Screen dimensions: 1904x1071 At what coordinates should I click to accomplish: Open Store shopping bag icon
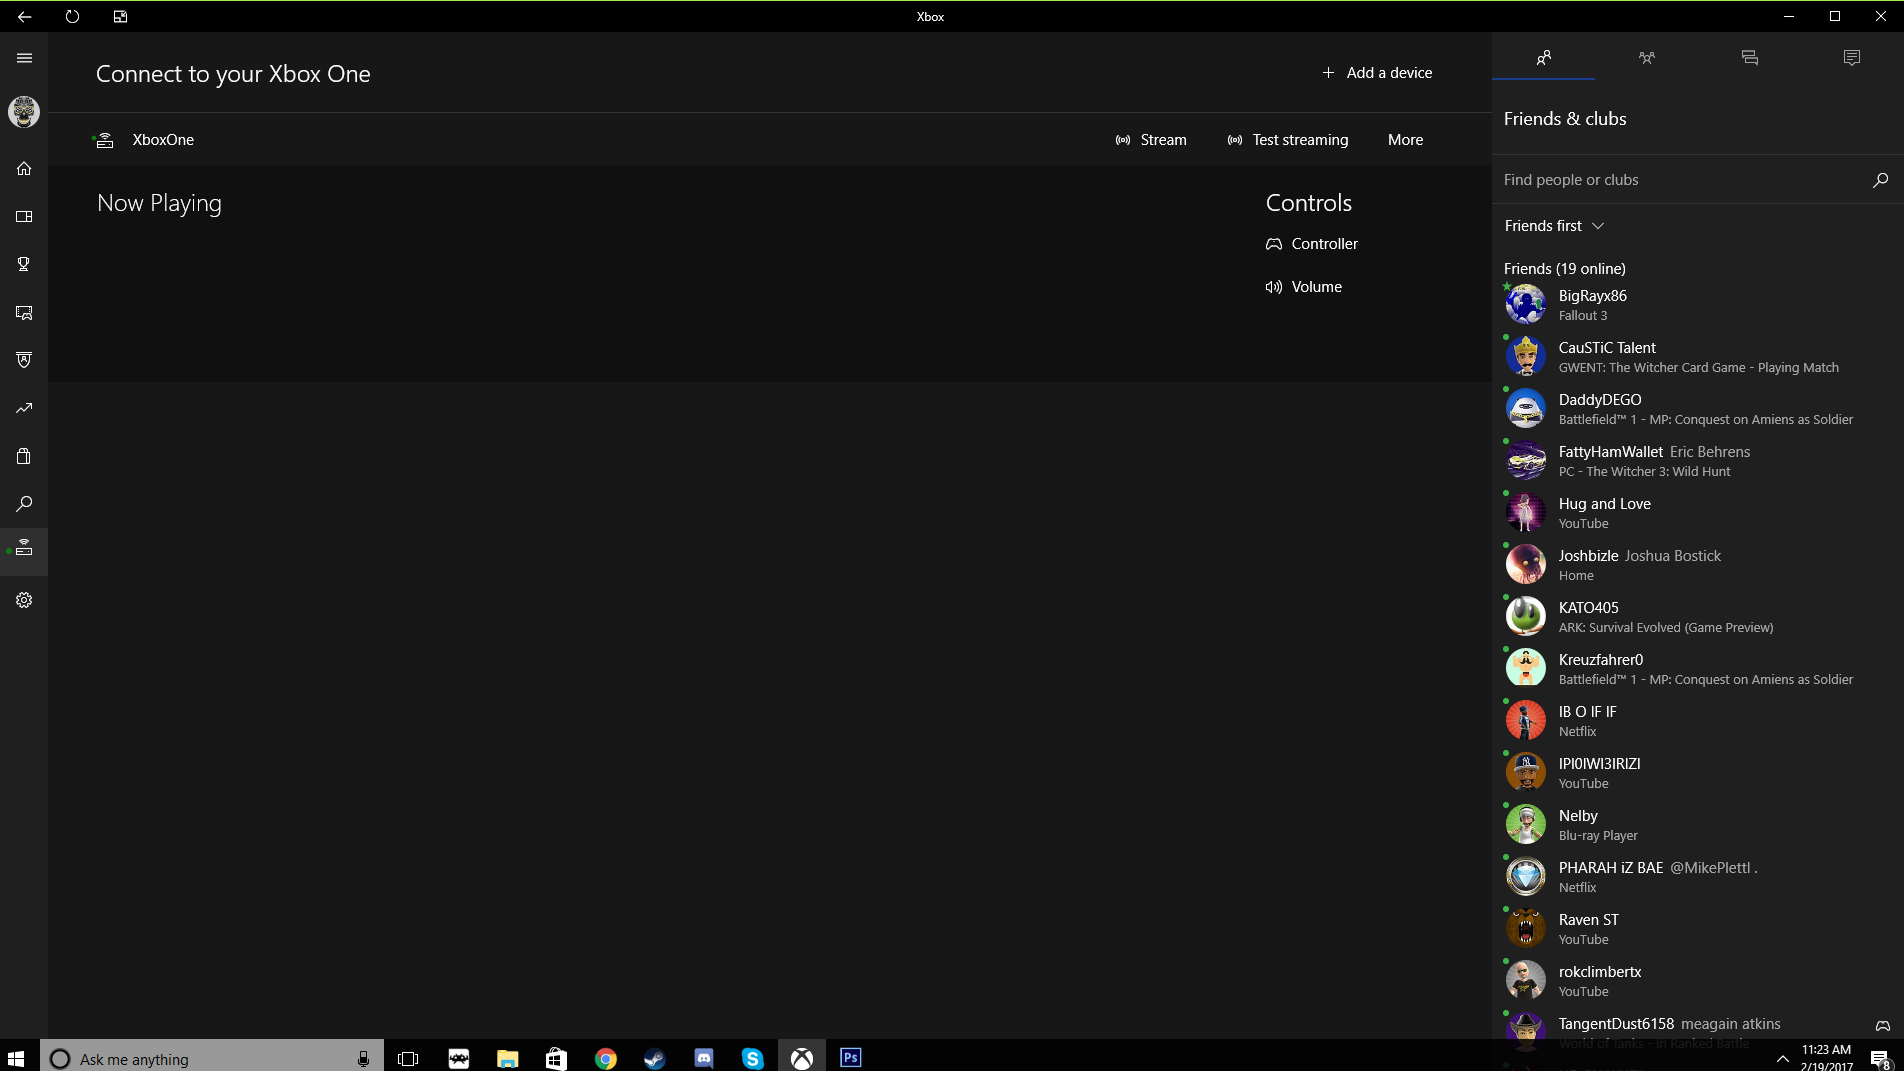pos(24,456)
